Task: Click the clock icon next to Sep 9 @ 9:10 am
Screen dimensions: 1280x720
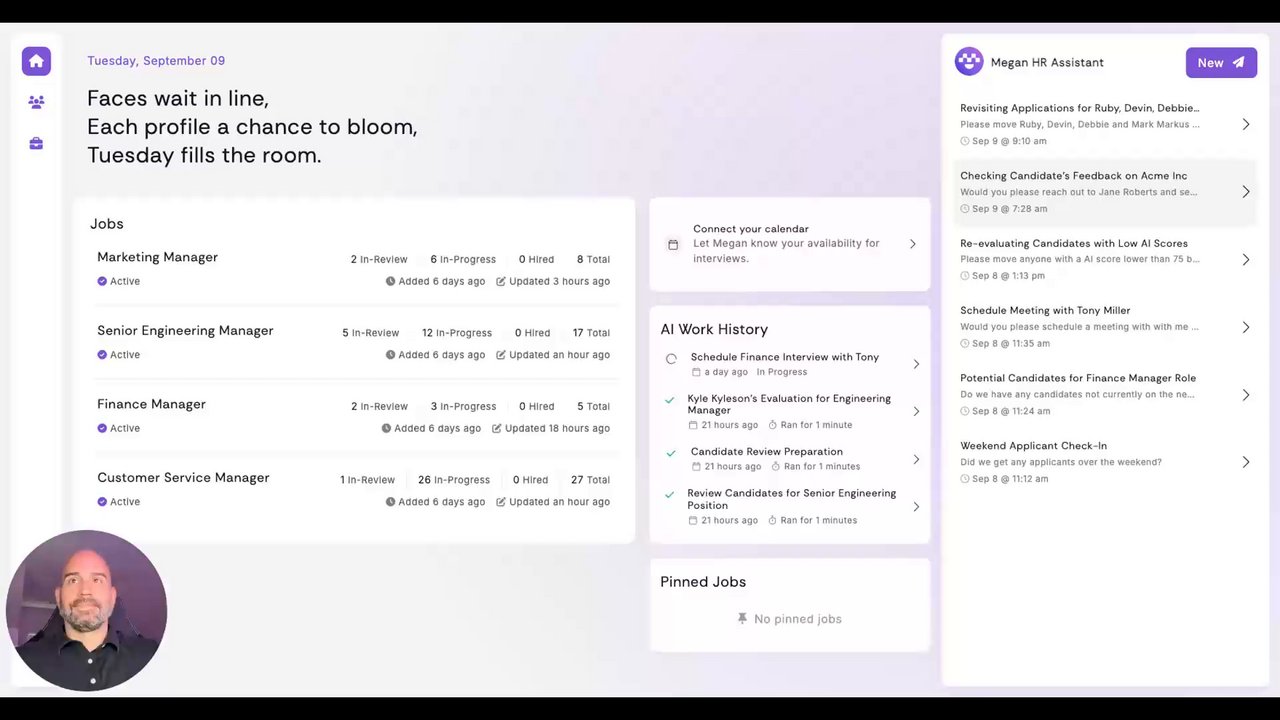Action: point(965,141)
